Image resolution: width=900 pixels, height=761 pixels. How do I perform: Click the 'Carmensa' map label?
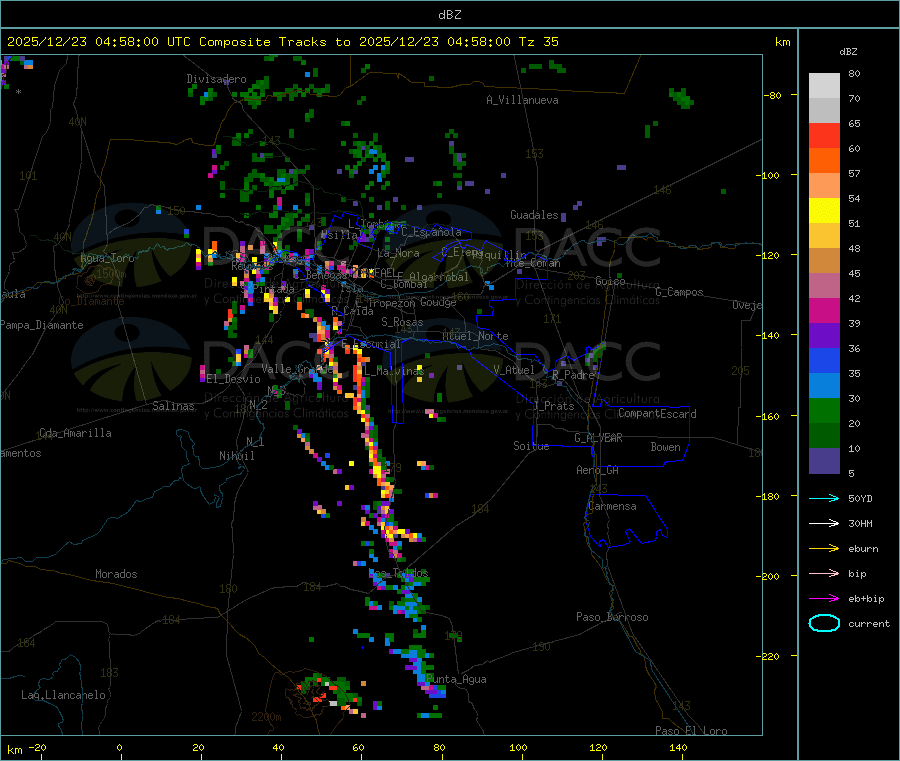pyautogui.click(x=612, y=506)
